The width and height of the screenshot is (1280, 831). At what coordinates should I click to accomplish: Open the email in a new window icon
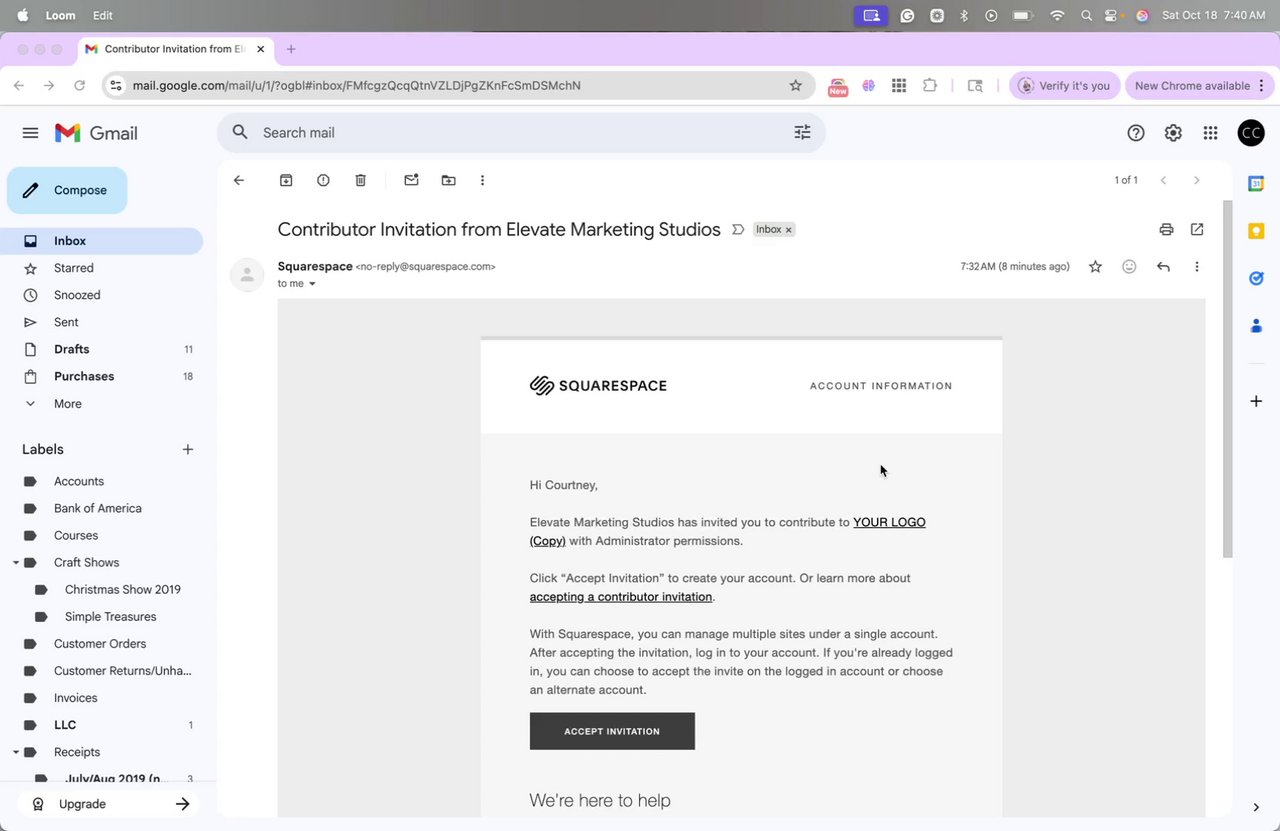(x=1197, y=229)
